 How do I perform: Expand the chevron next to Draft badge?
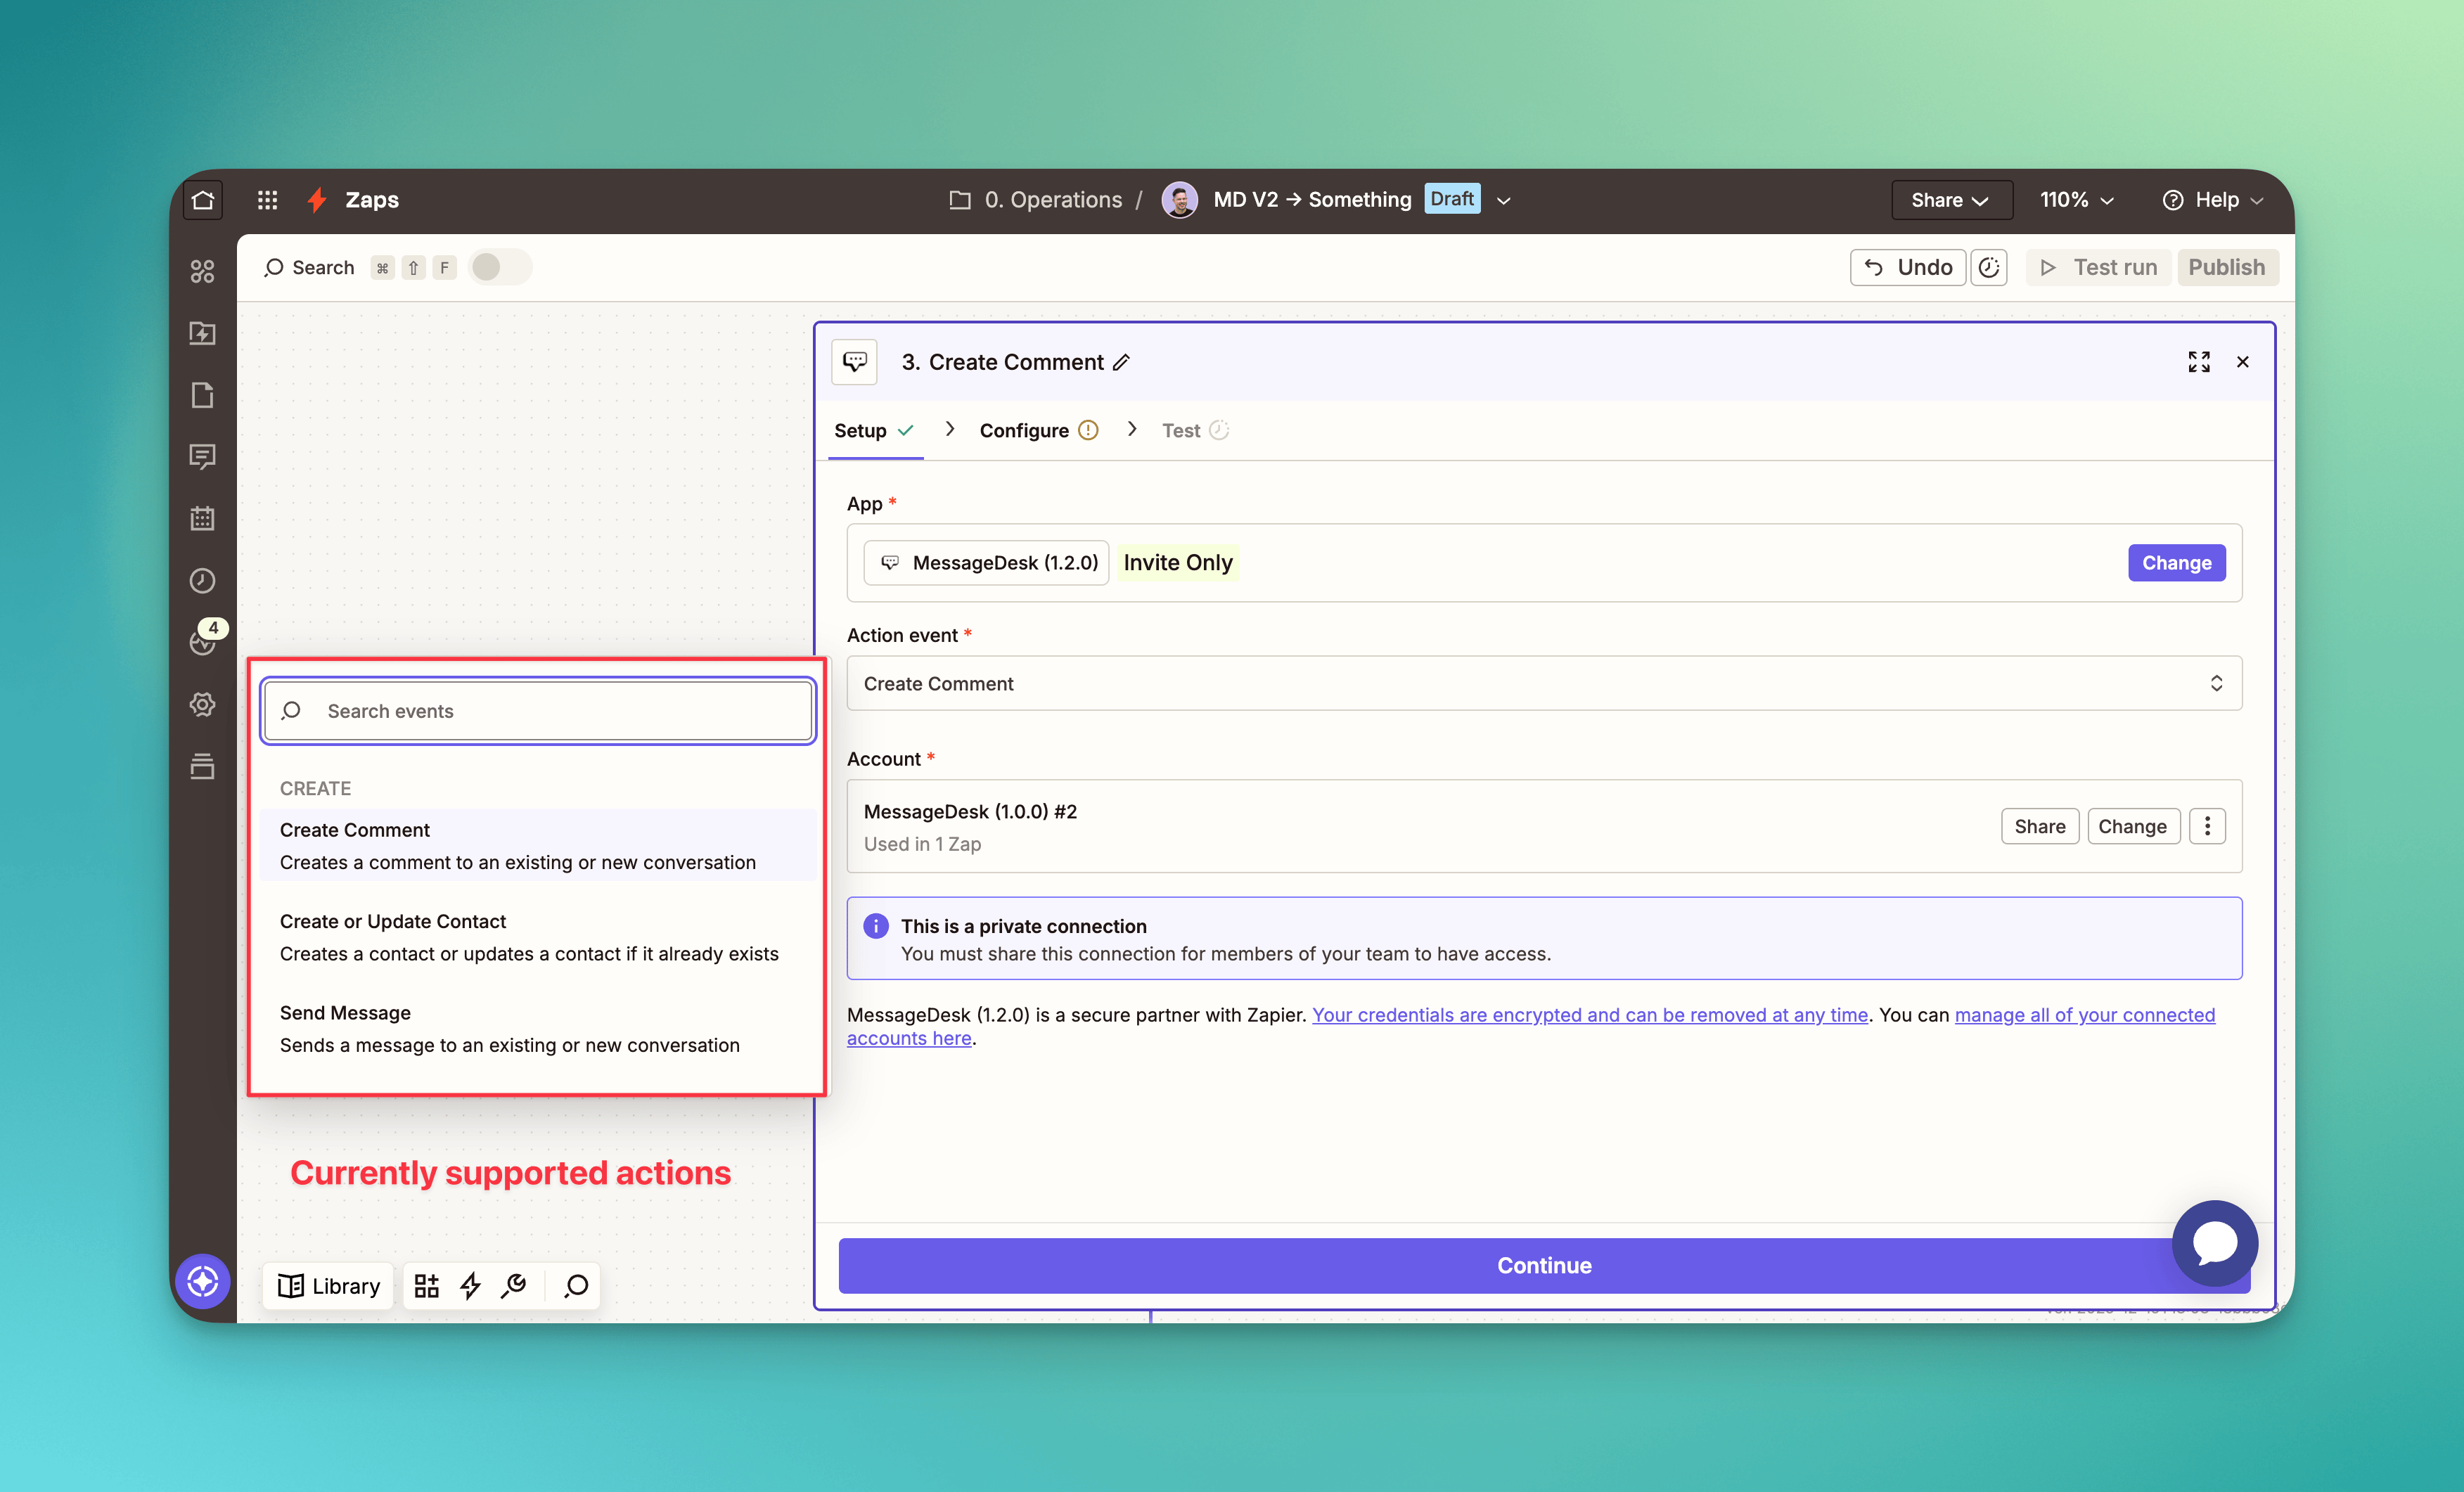pyautogui.click(x=1504, y=201)
